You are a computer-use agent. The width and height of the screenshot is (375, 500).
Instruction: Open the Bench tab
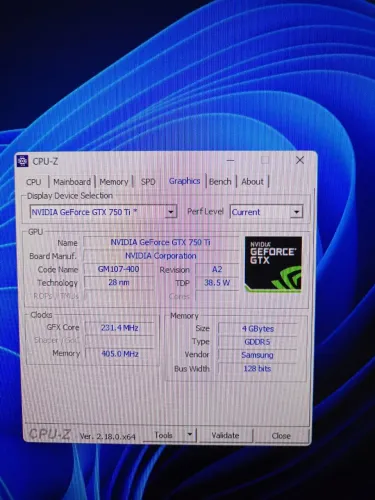coord(220,182)
